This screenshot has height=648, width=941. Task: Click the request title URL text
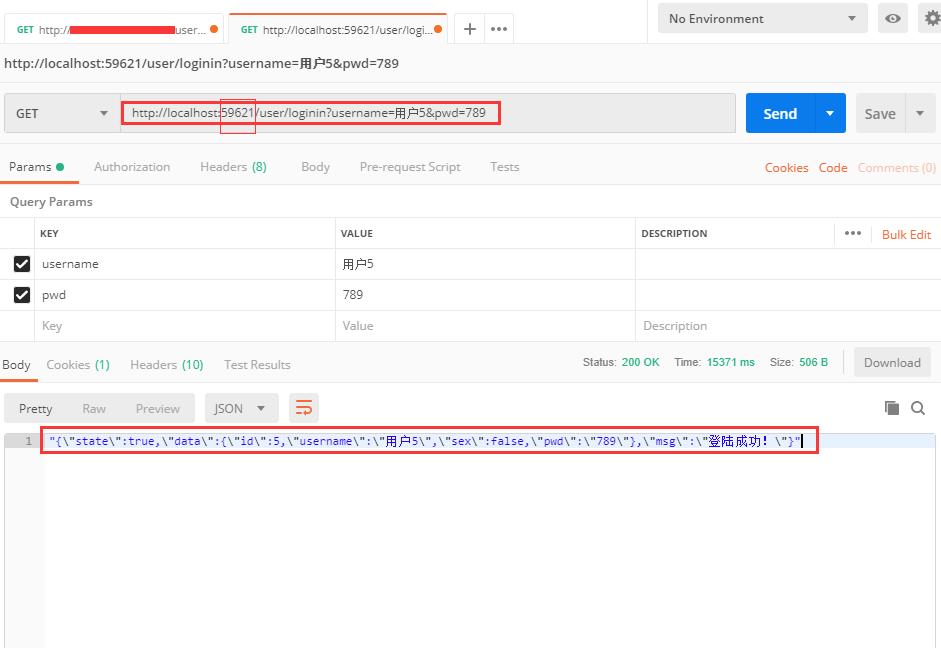point(201,63)
